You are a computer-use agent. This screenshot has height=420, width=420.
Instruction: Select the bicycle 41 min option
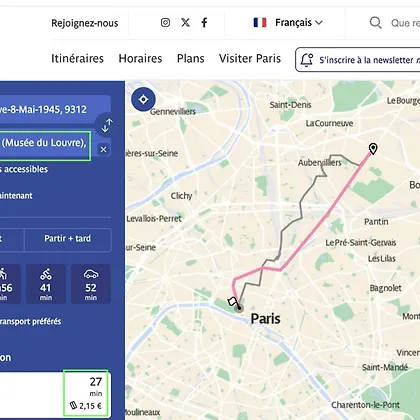click(x=46, y=284)
